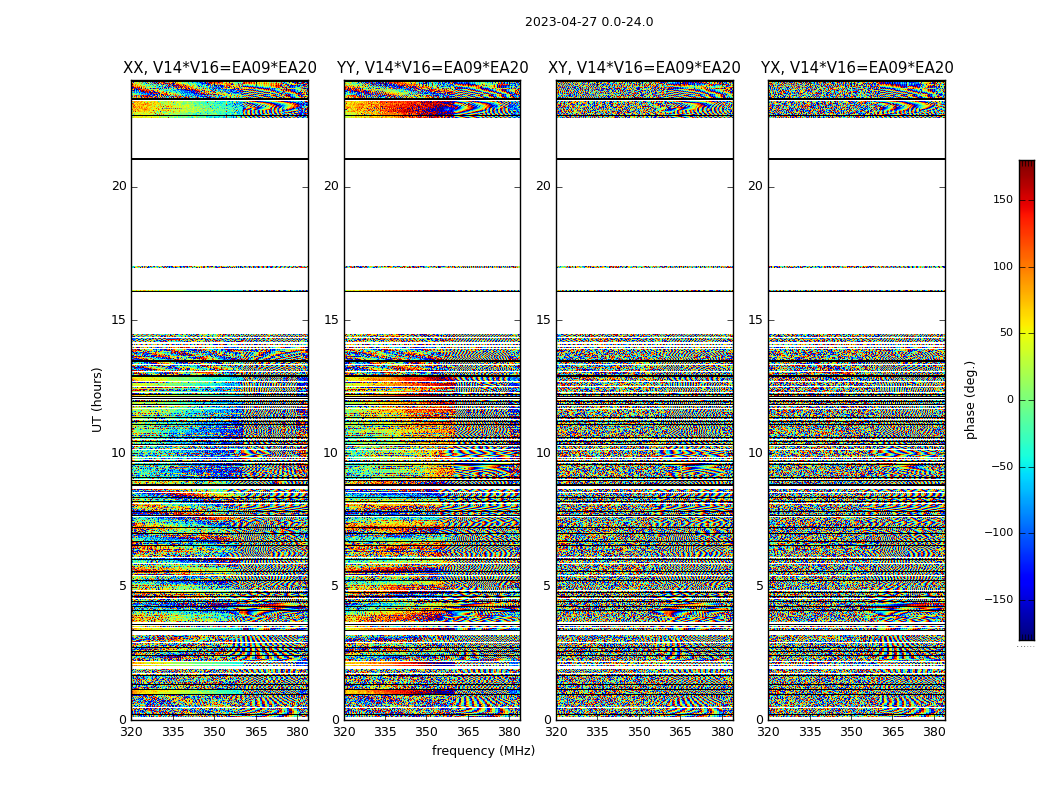Image resolution: width=1050 pixels, height=800 pixels.
Task: Click inside the YY phase waterfall plot
Action: (433, 400)
